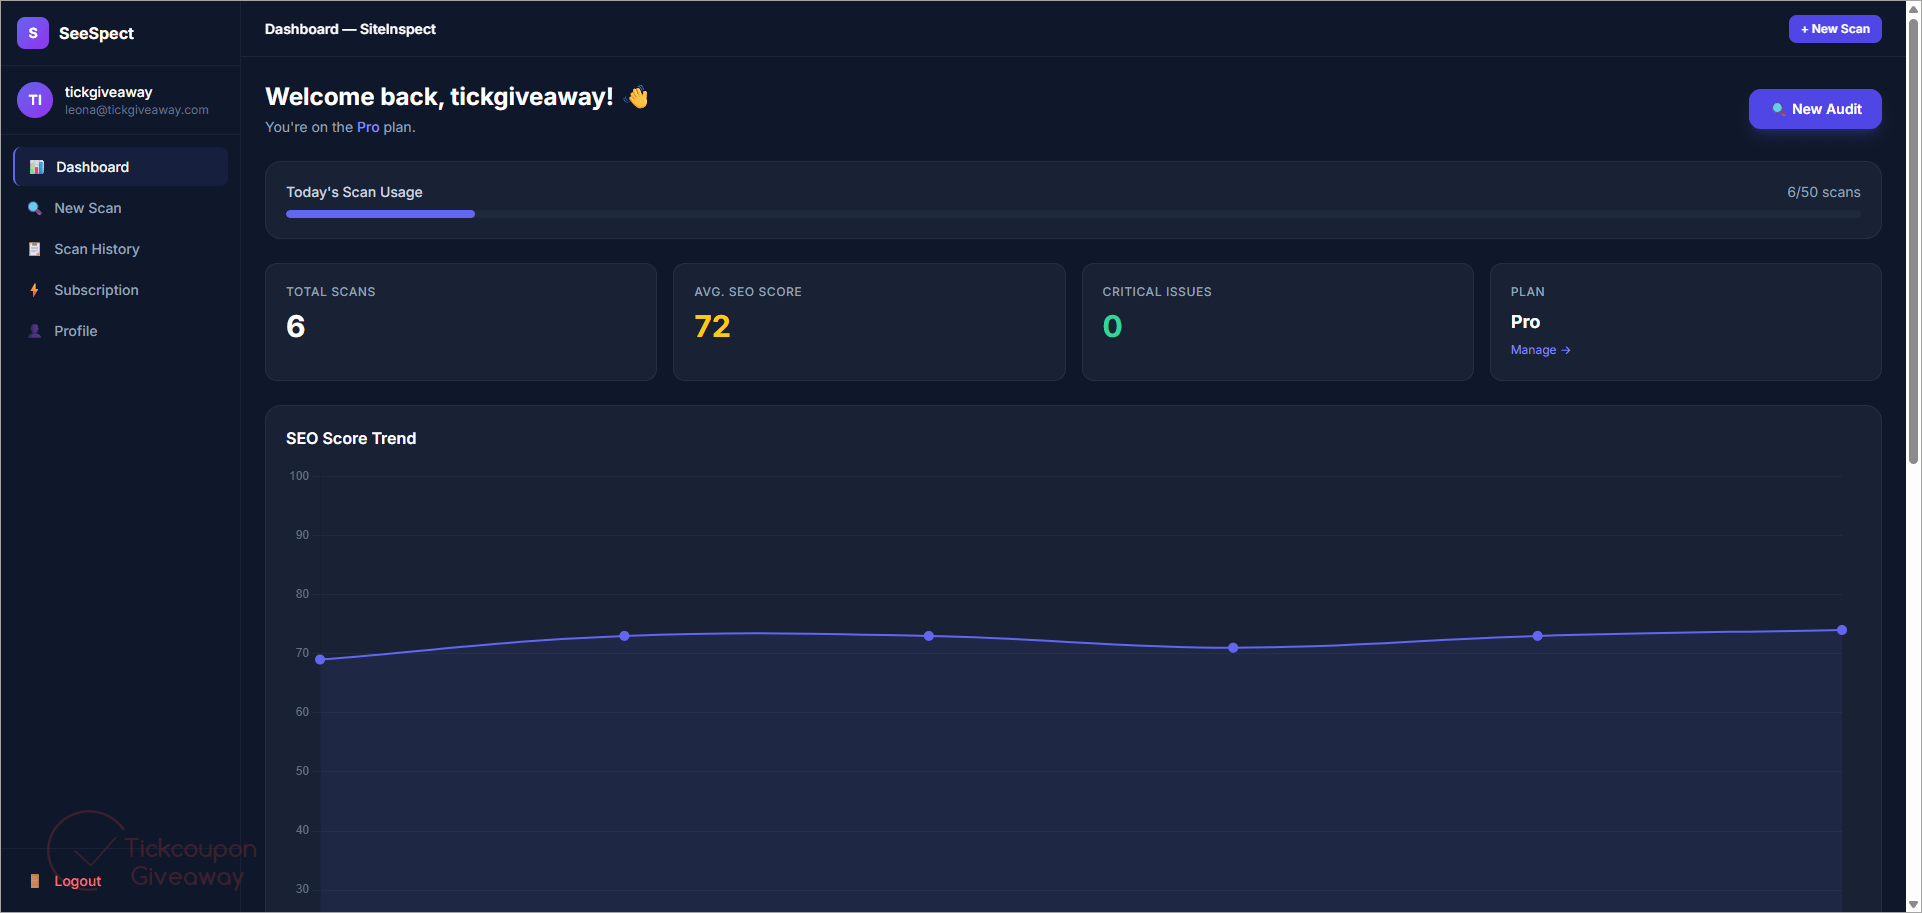1922x913 pixels.
Task: Click the + New Scan header button
Action: [1835, 29]
